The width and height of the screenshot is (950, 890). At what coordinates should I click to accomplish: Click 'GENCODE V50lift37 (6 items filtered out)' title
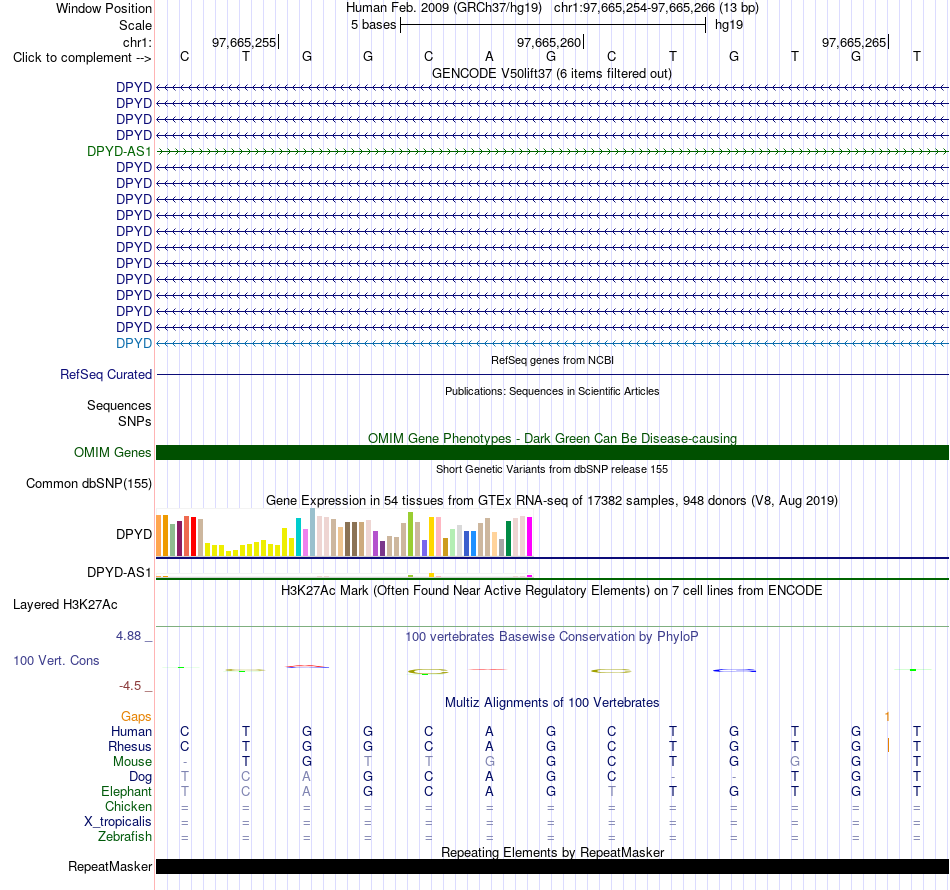click(552, 73)
